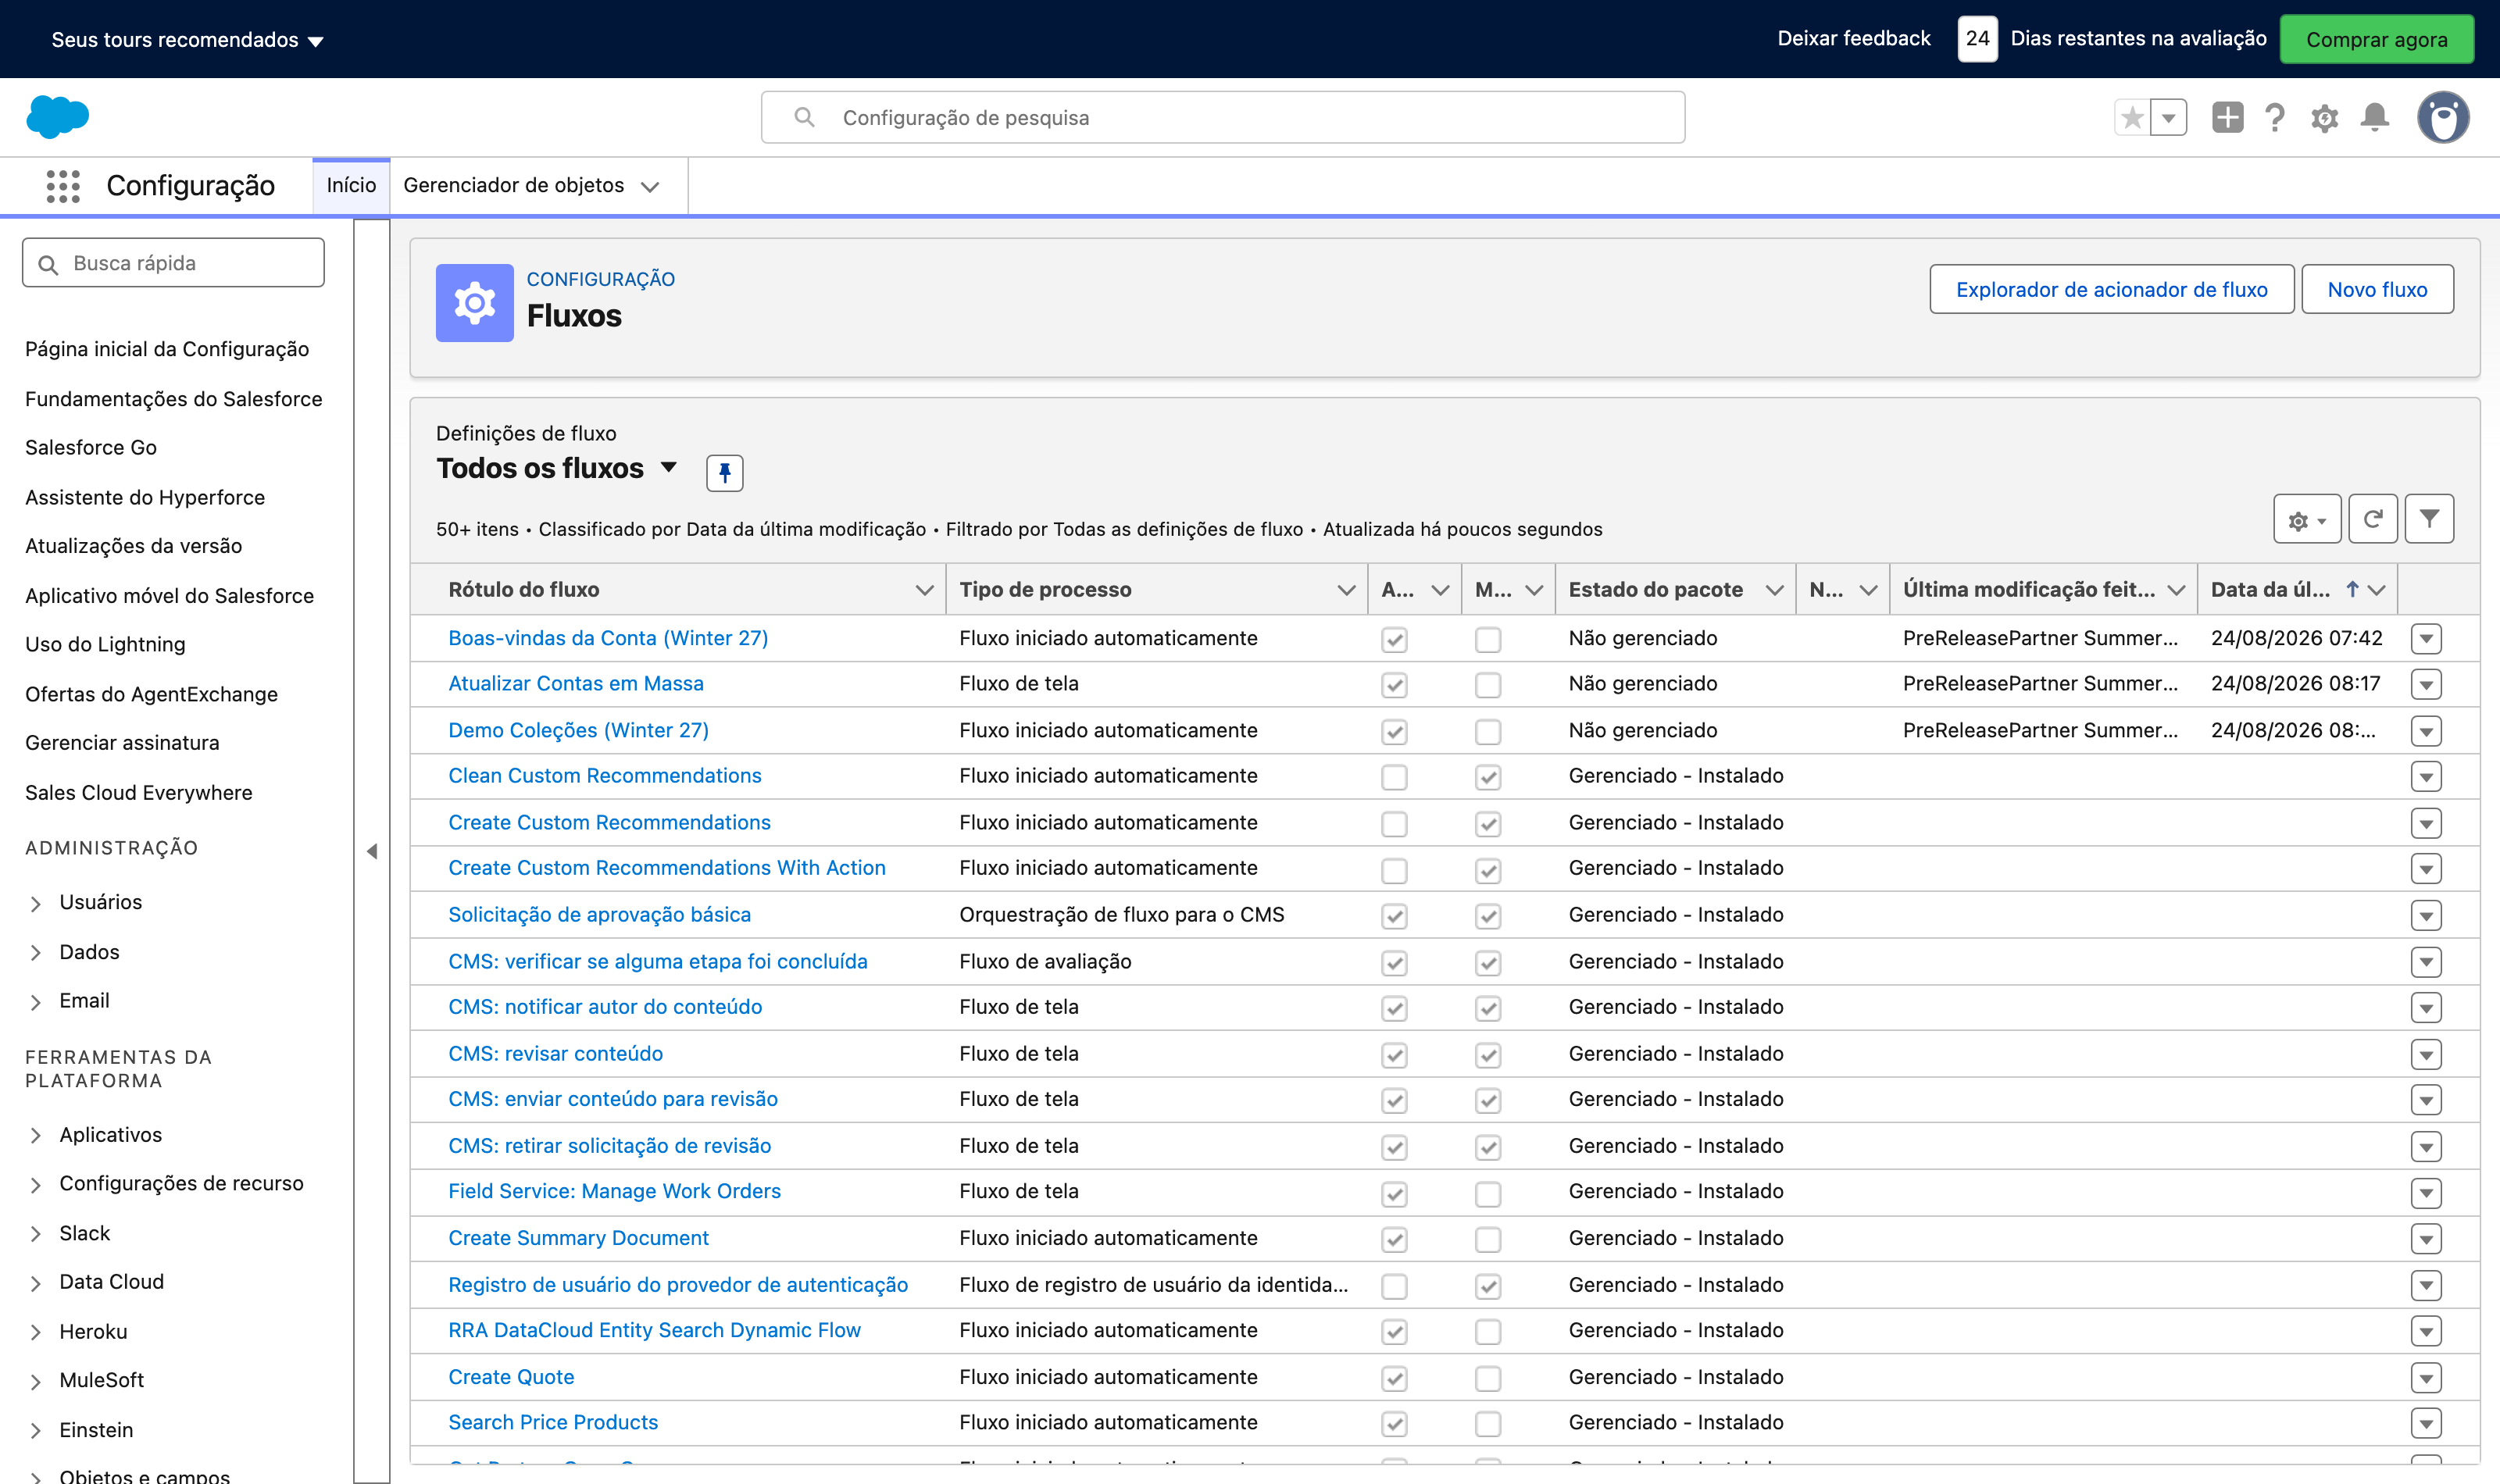The height and width of the screenshot is (1484, 2500).
Task: Sort by Data da última modificação arrow
Action: [x=2352, y=590]
